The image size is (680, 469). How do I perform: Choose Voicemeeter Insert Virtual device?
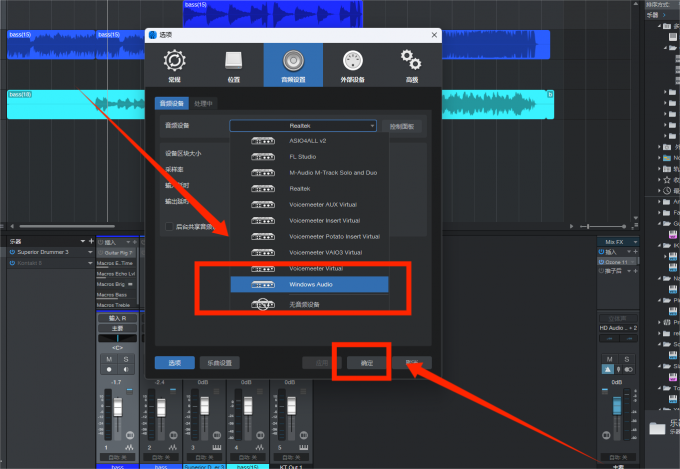pos(309,220)
